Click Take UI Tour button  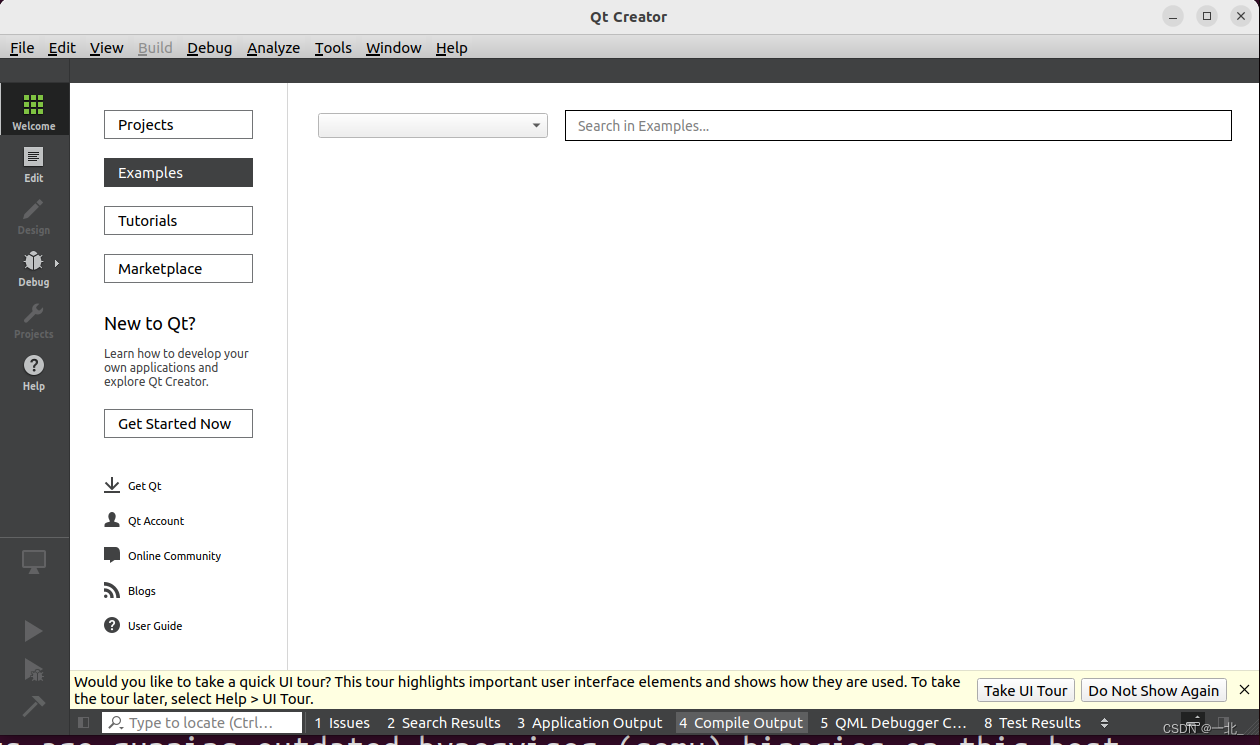pos(1025,690)
